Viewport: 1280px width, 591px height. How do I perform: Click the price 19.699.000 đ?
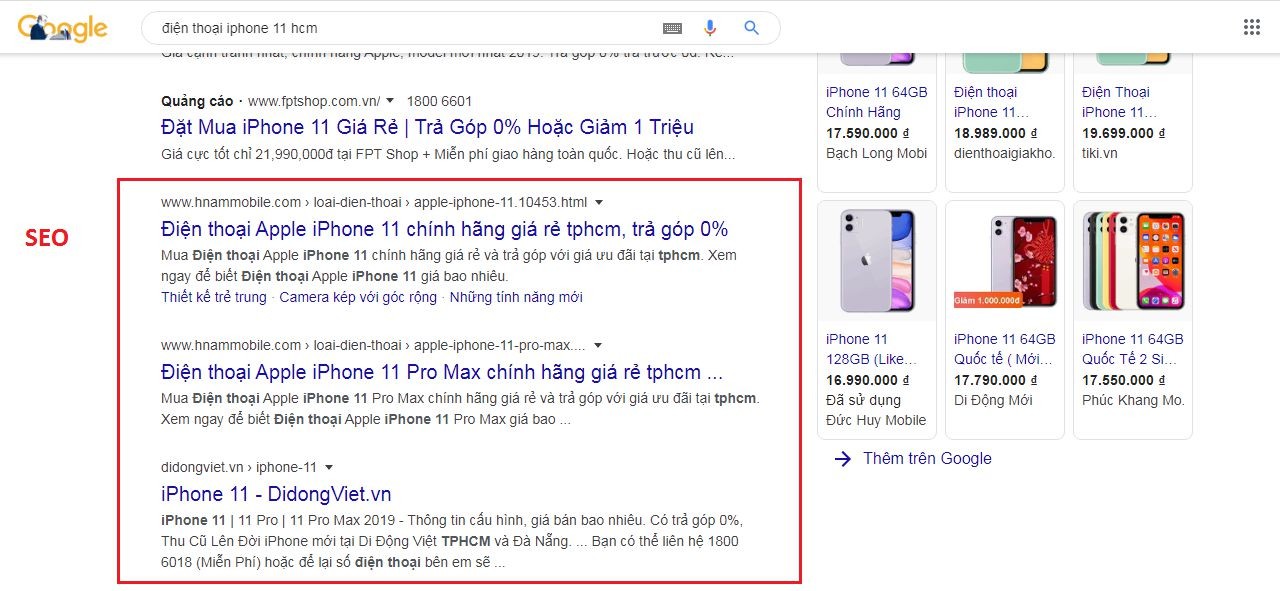(x=1124, y=133)
